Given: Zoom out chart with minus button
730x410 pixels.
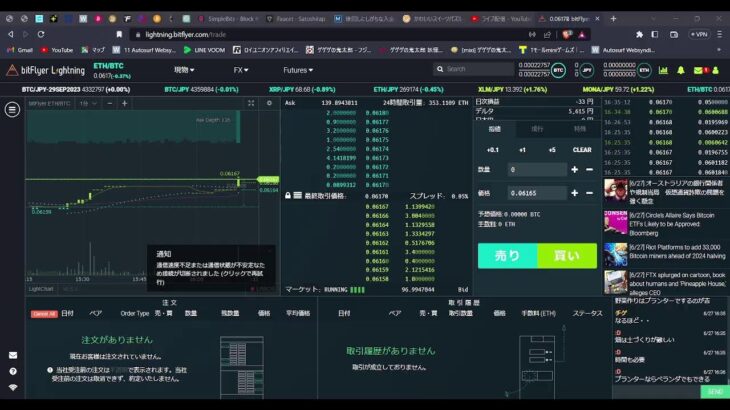Looking at the screenshot, I should (x=110, y=103).
